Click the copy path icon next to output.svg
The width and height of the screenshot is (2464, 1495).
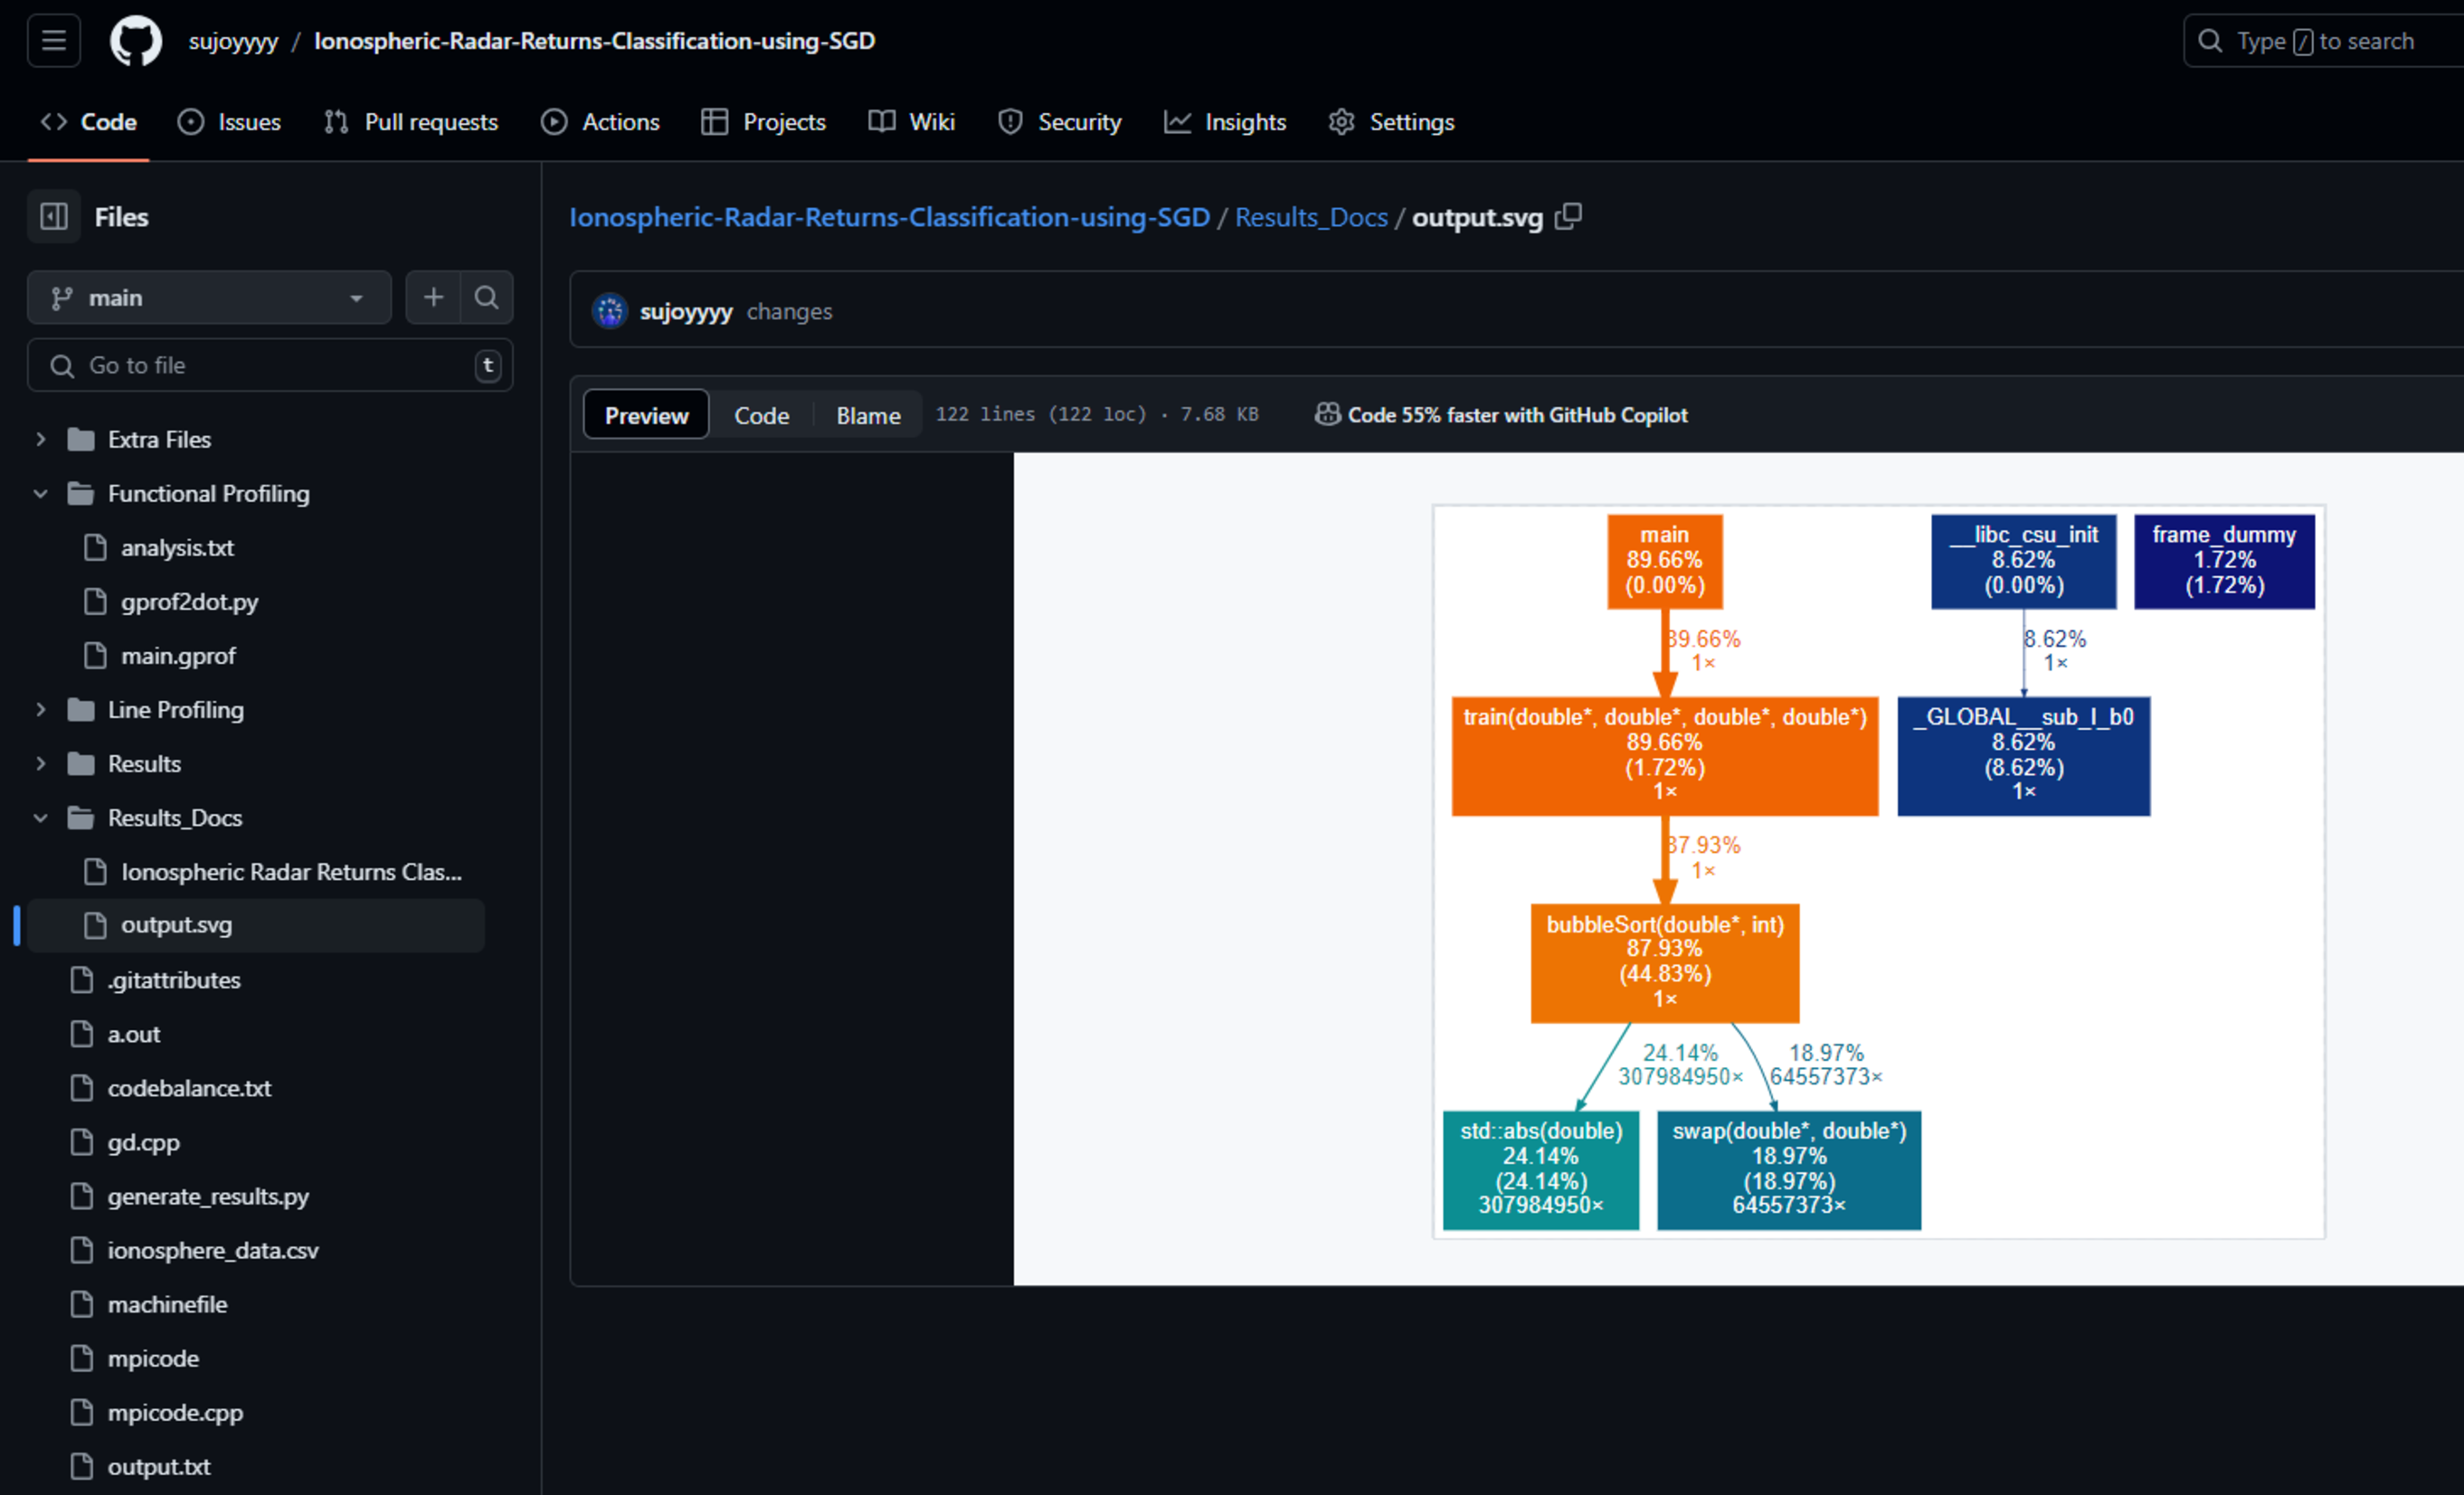click(1572, 216)
